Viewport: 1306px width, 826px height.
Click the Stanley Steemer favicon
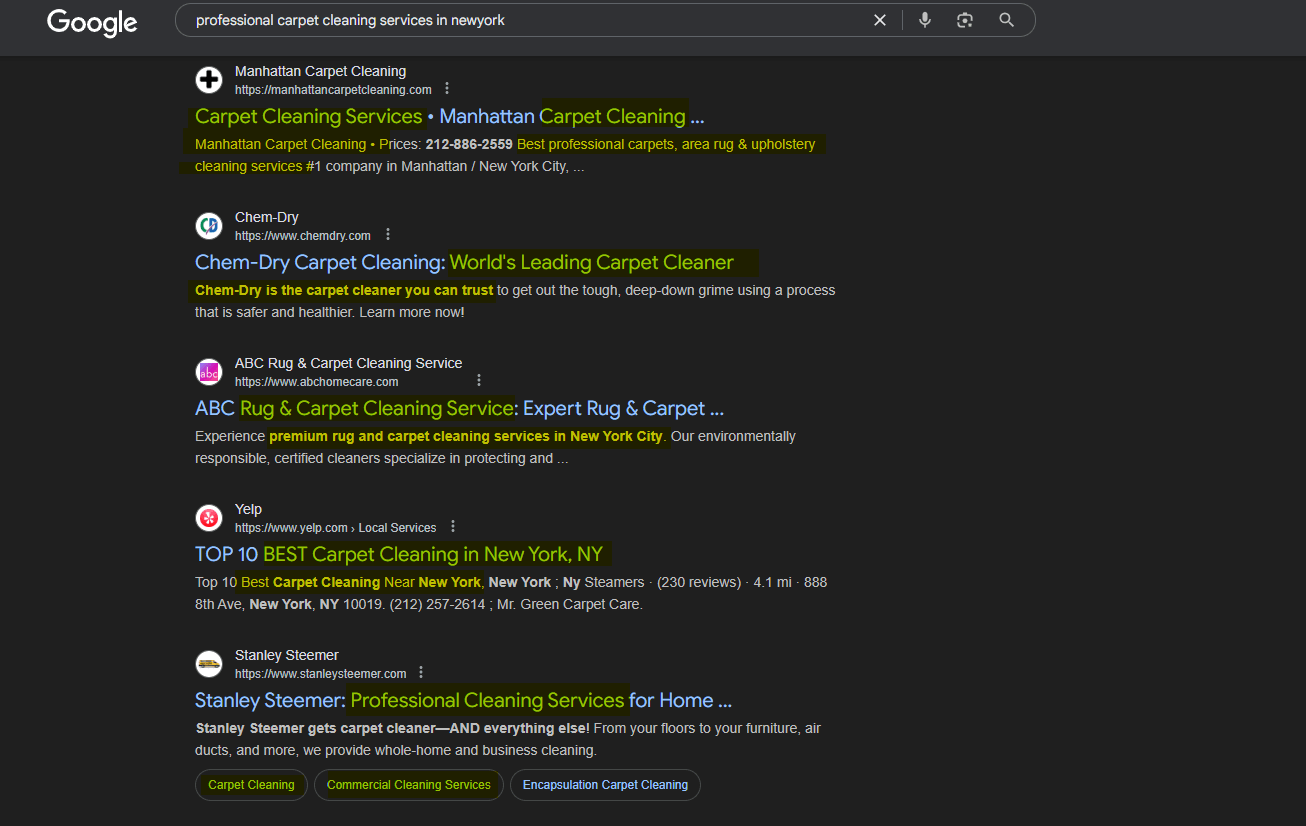tap(209, 664)
